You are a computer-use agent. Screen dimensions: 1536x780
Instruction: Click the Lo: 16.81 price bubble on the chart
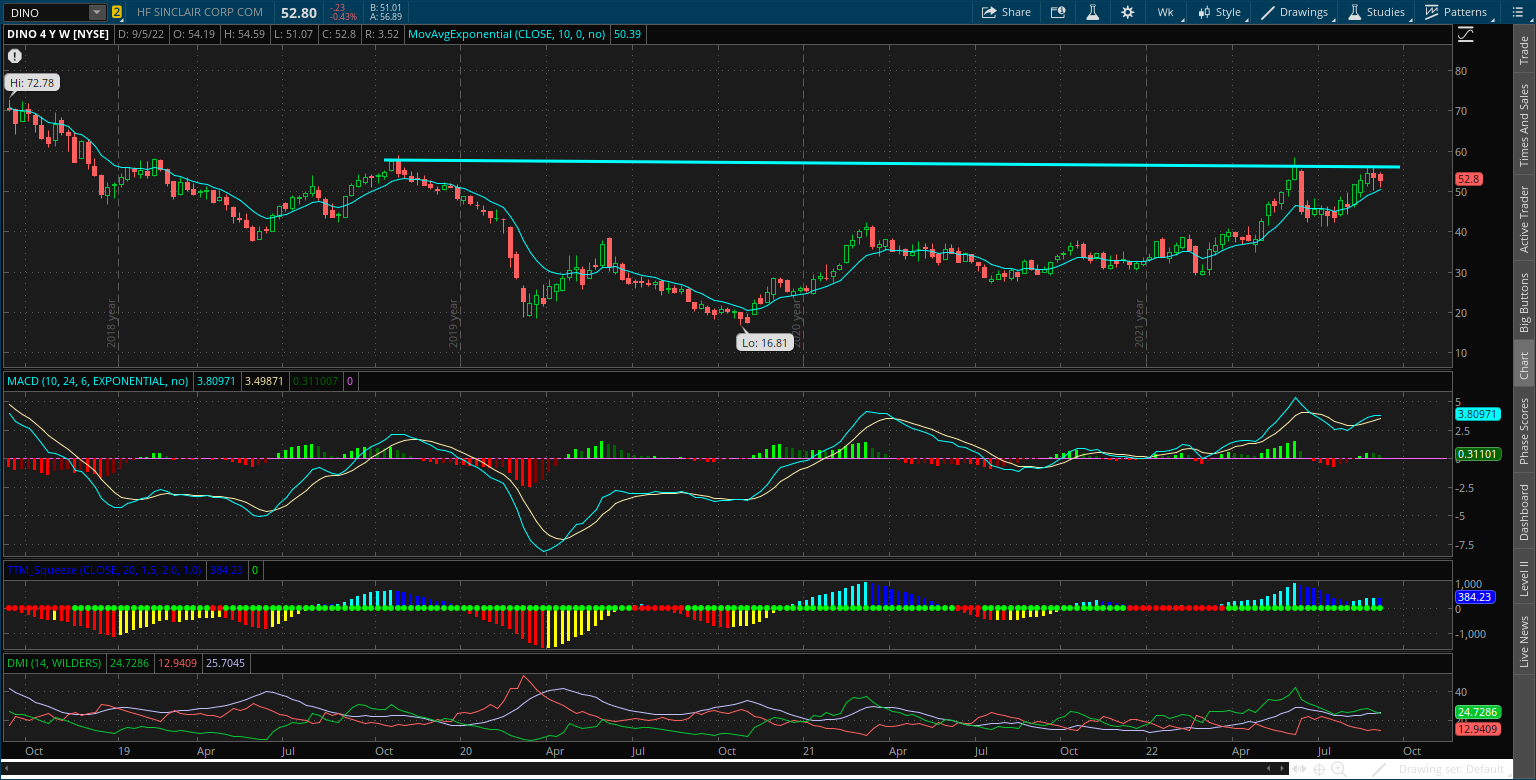pyautogui.click(x=764, y=342)
